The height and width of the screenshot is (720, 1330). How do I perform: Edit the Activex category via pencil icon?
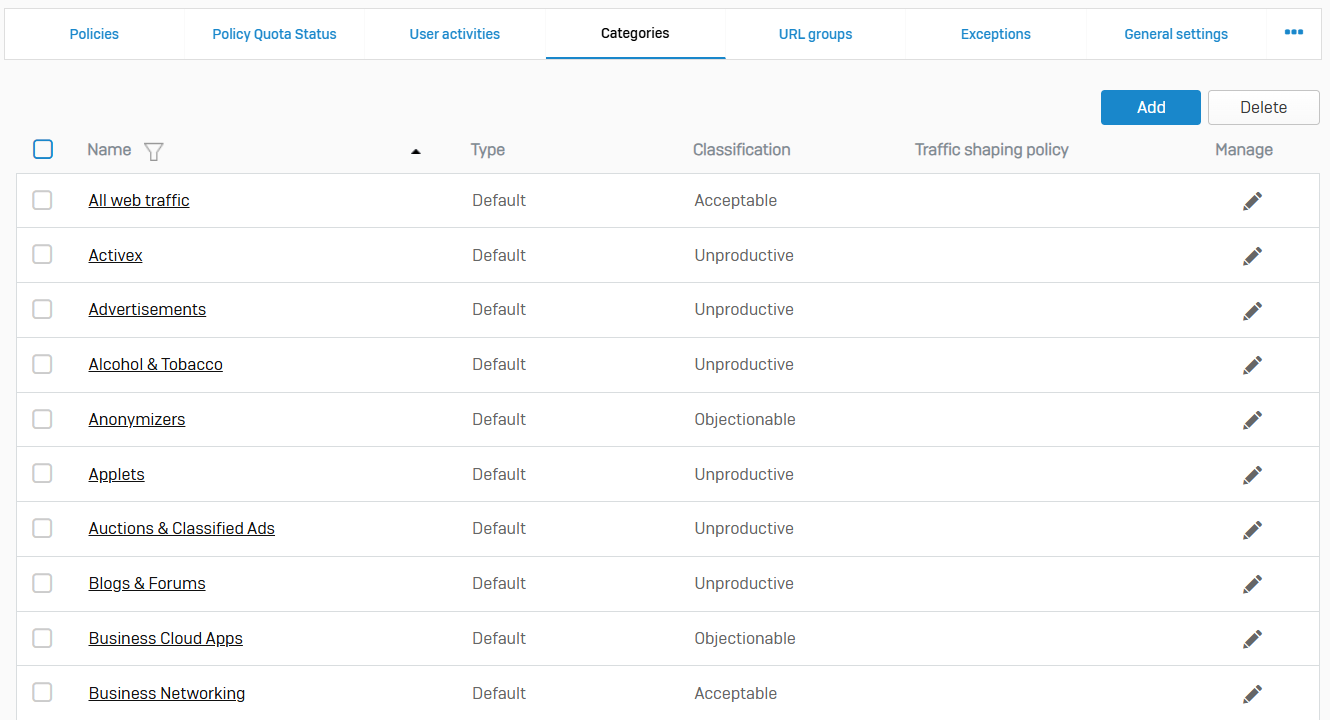click(x=1252, y=256)
